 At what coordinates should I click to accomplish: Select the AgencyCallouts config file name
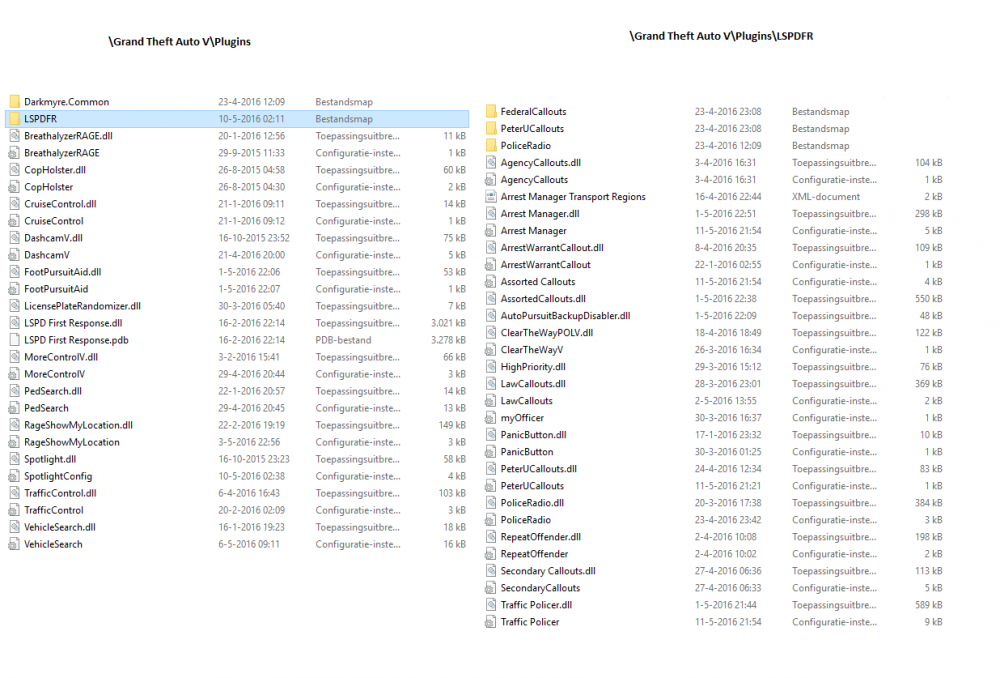[x=534, y=180]
